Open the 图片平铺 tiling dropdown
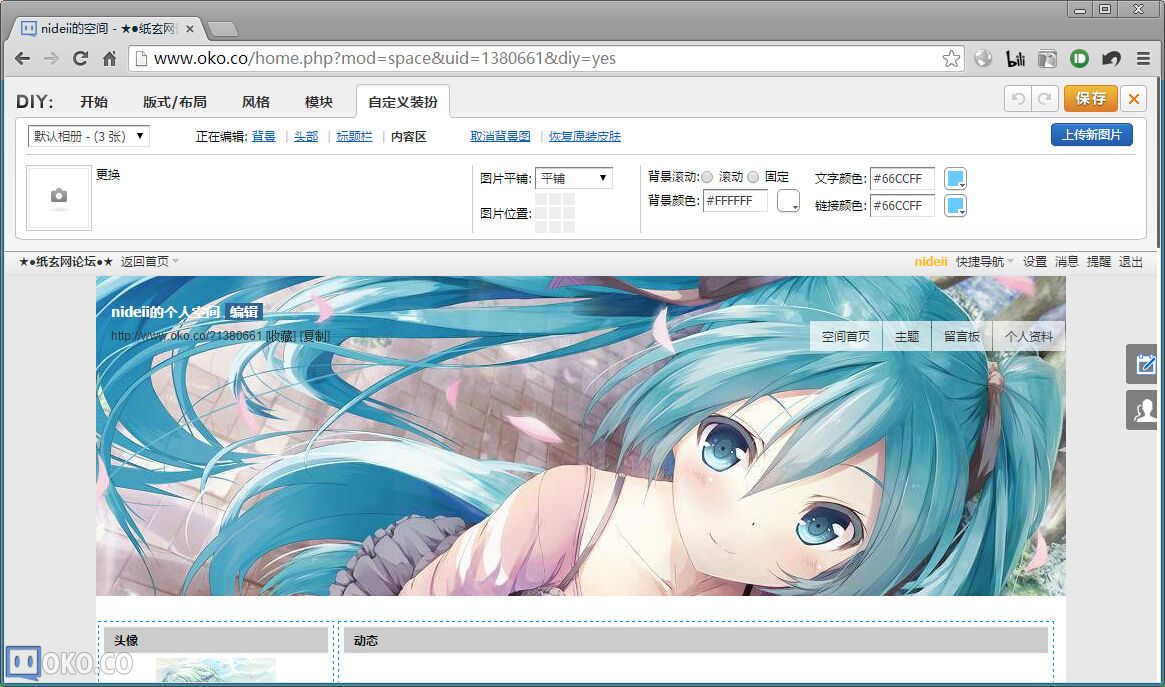Screen dimensions: 1165x687 574,178
